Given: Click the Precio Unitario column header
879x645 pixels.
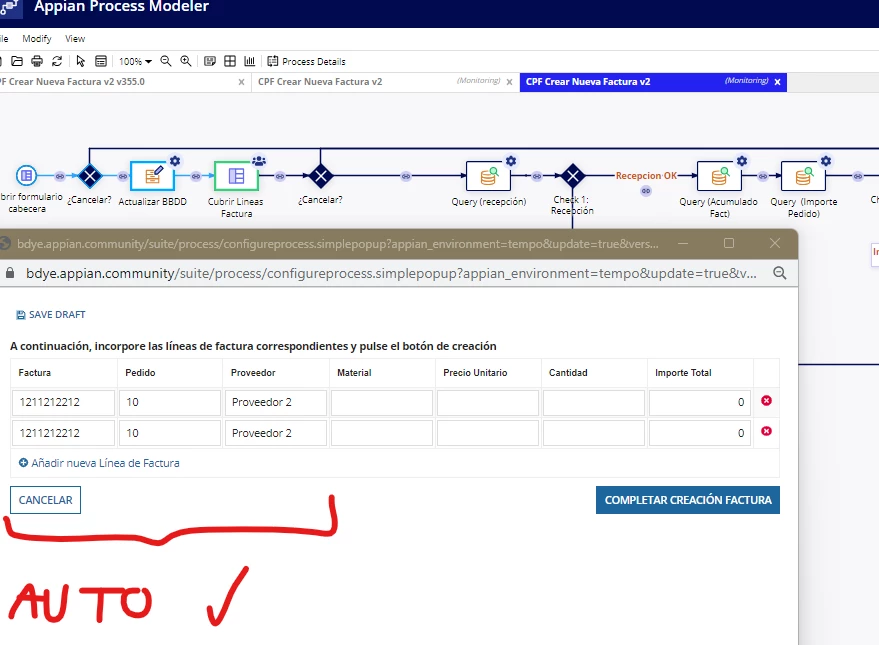Looking at the screenshot, I should (x=475, y=373).
